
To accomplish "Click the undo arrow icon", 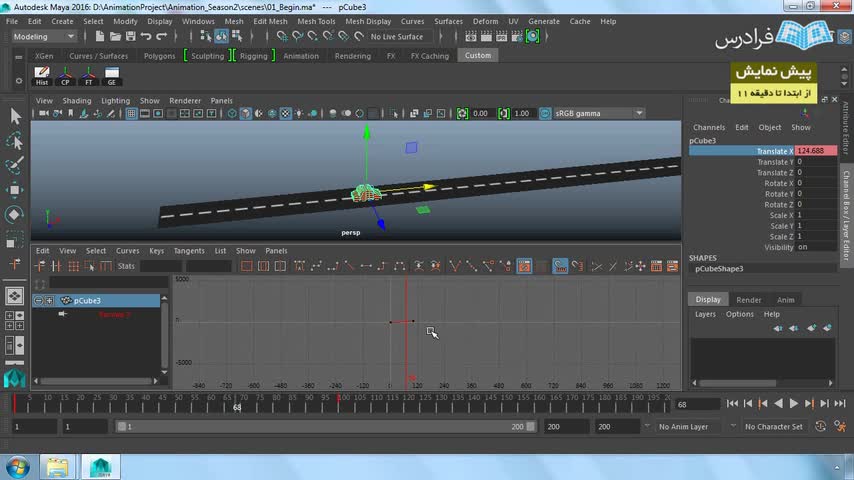I will coord(145,37).
